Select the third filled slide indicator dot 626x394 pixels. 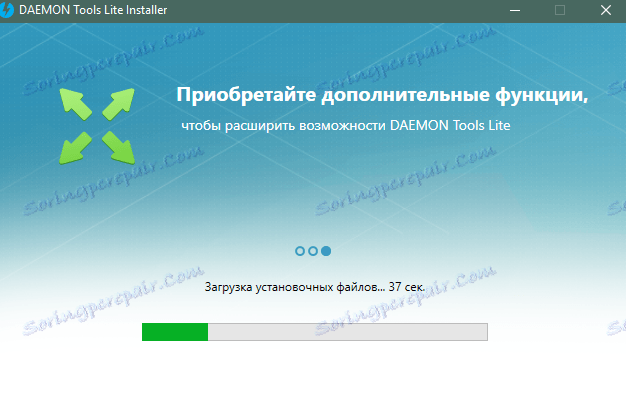tap(326, 251)
